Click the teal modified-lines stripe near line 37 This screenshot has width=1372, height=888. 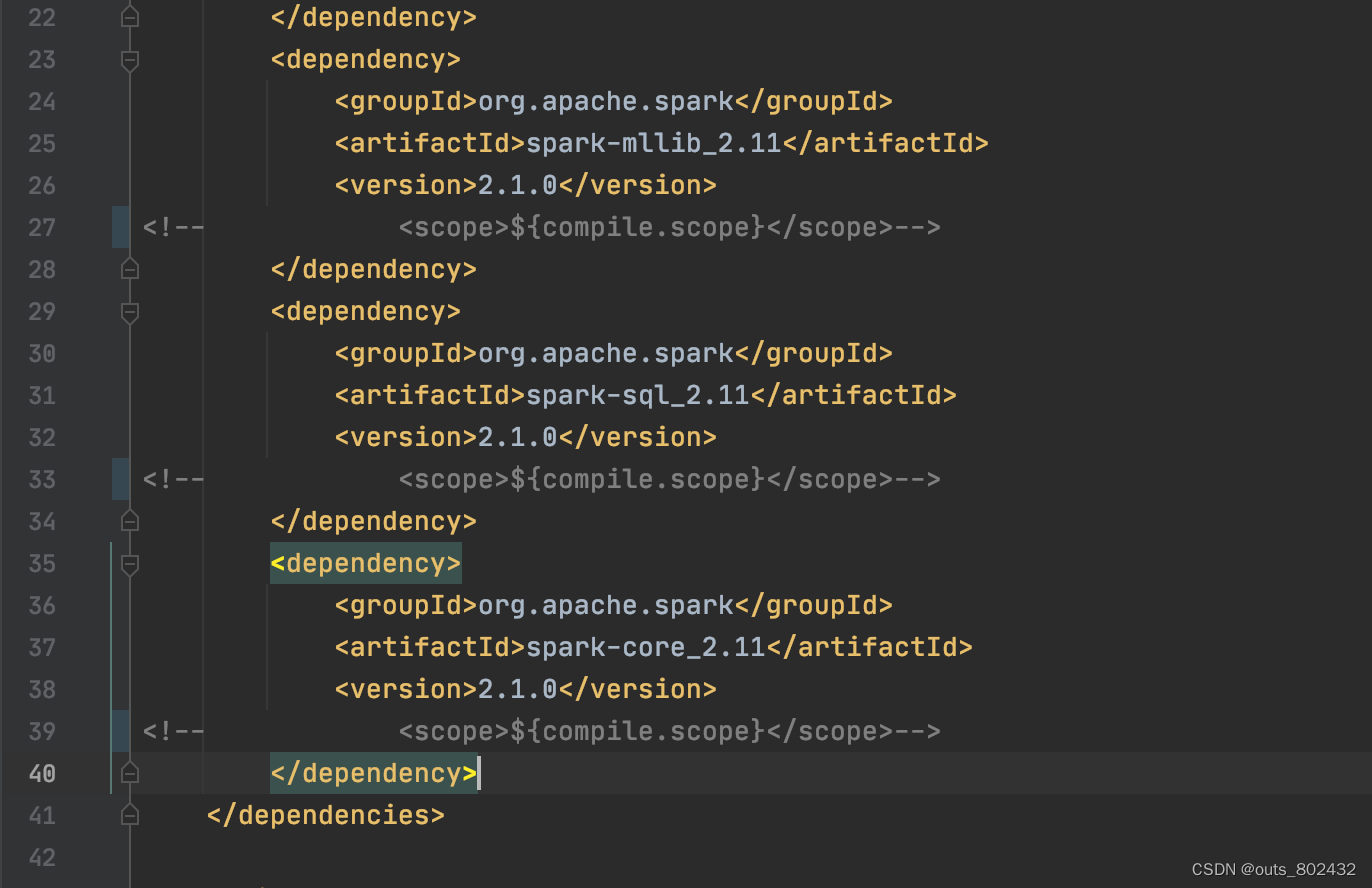click(x=113, y=647)
